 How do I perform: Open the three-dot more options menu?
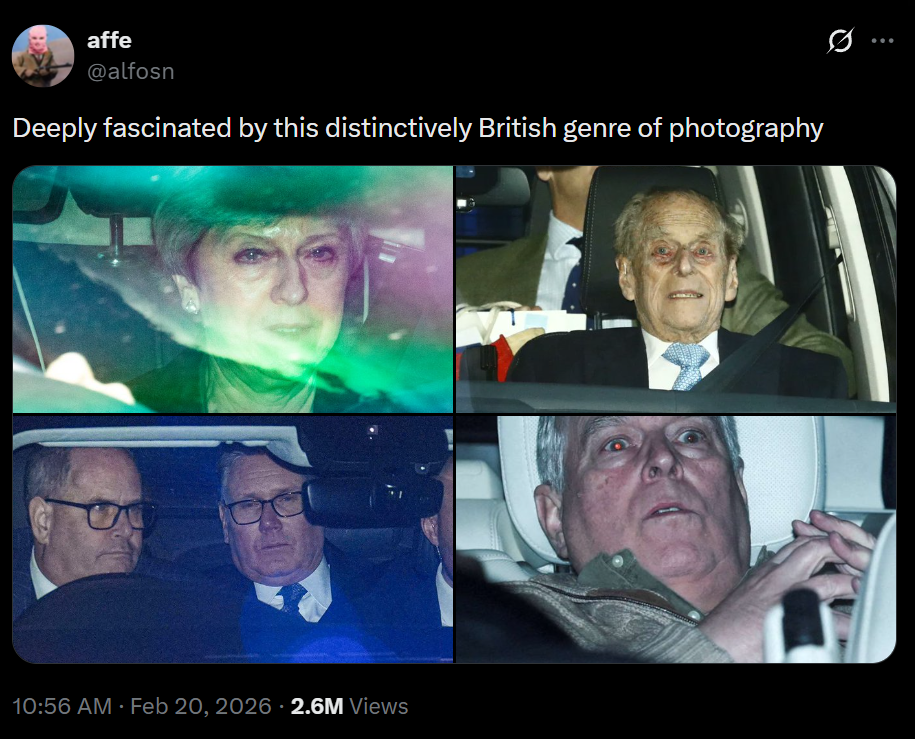[882, 40]
